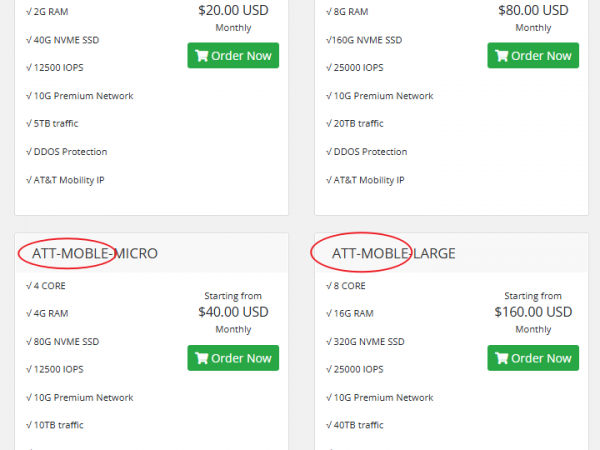Click the cart icon in the $20.00 plan
The width and height of the screenshot is (600, 450).
(201, 56)
